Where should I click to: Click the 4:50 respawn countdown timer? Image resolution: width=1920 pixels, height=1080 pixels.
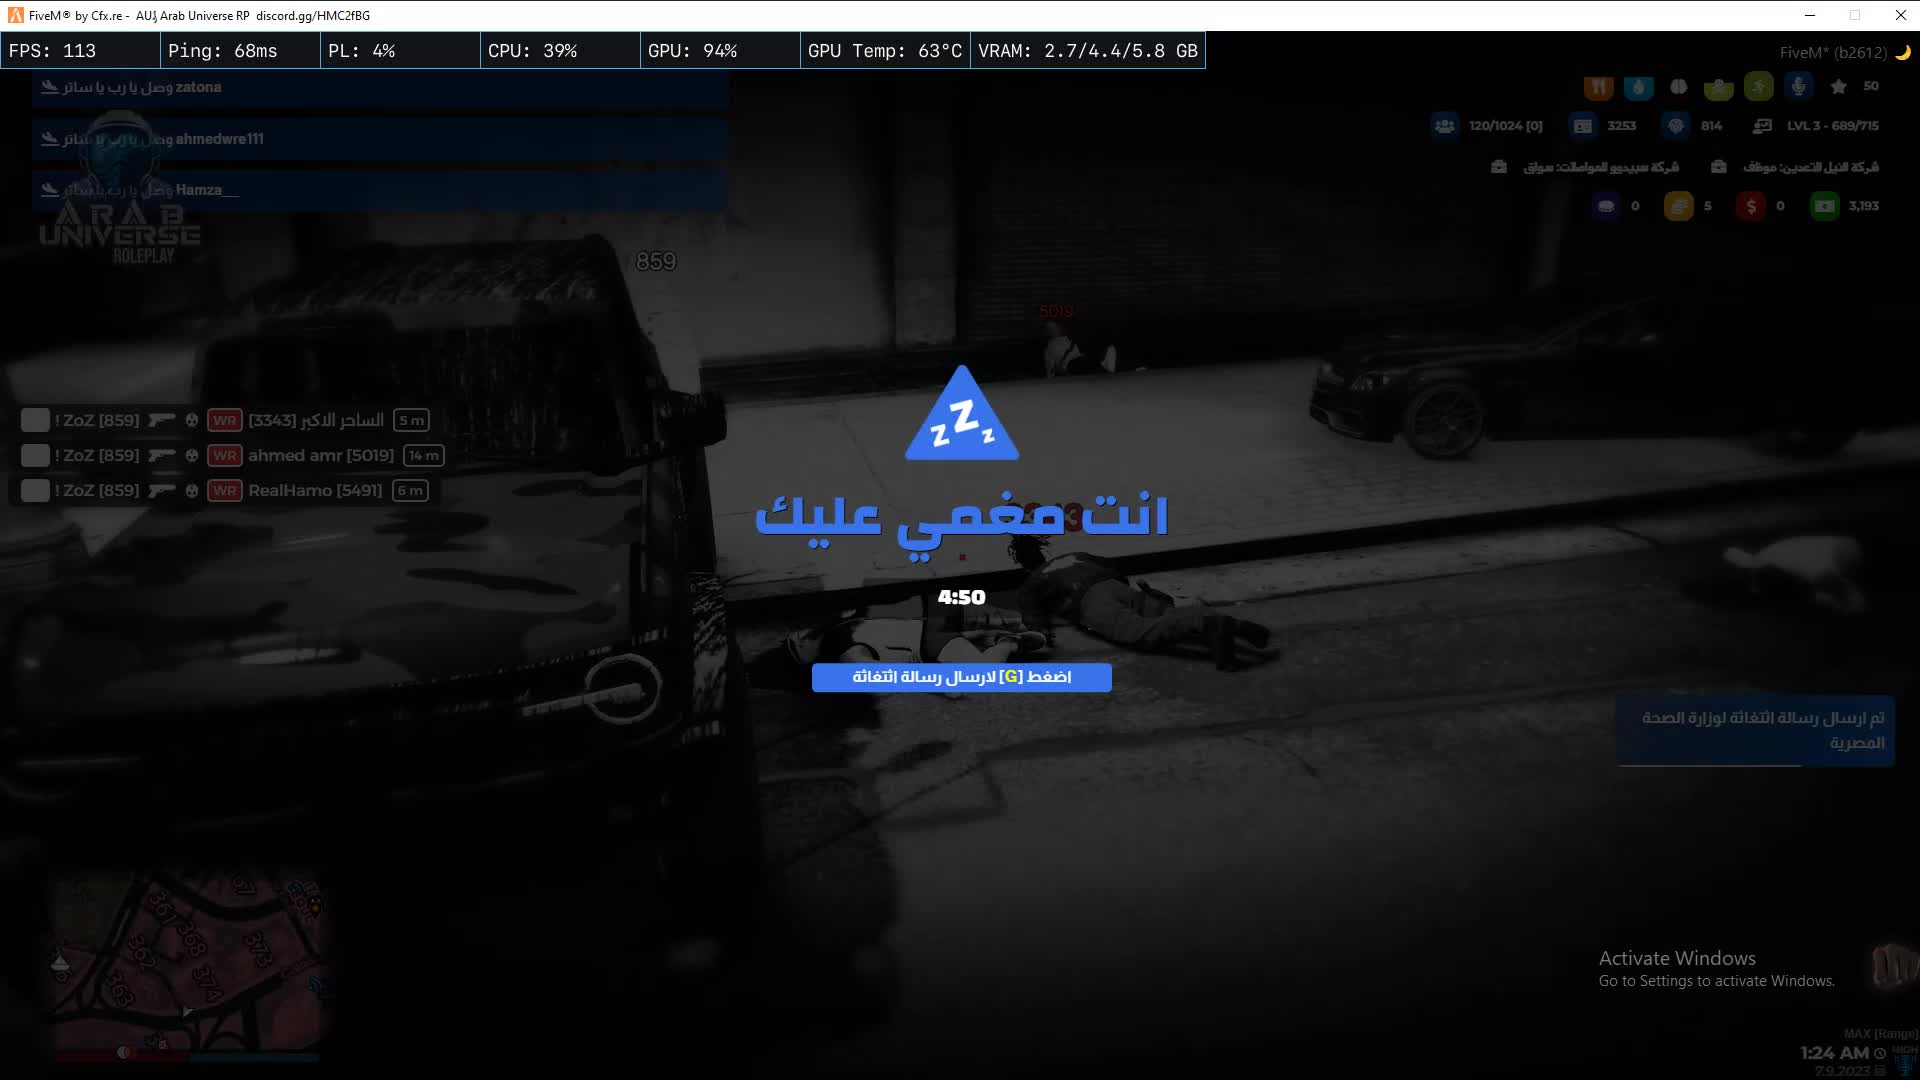[961, 598]
